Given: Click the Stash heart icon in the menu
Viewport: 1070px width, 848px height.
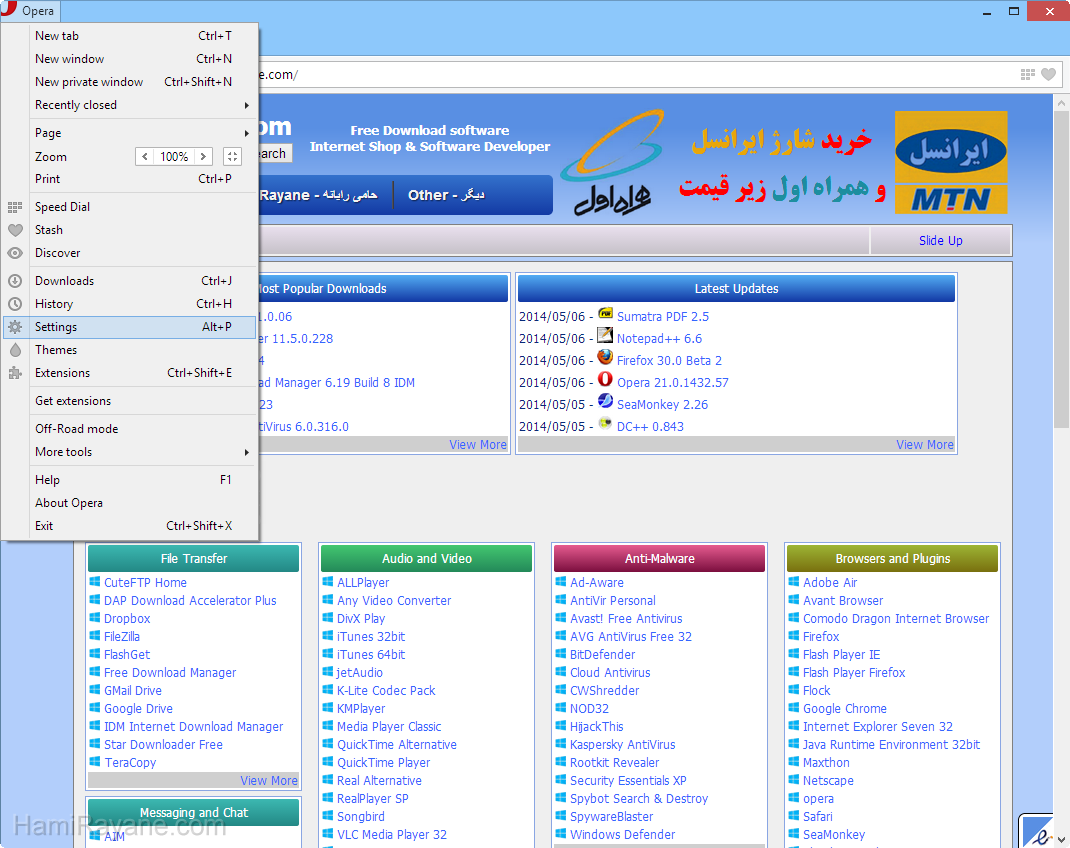Looking at the screenshot, I should 15,230.
